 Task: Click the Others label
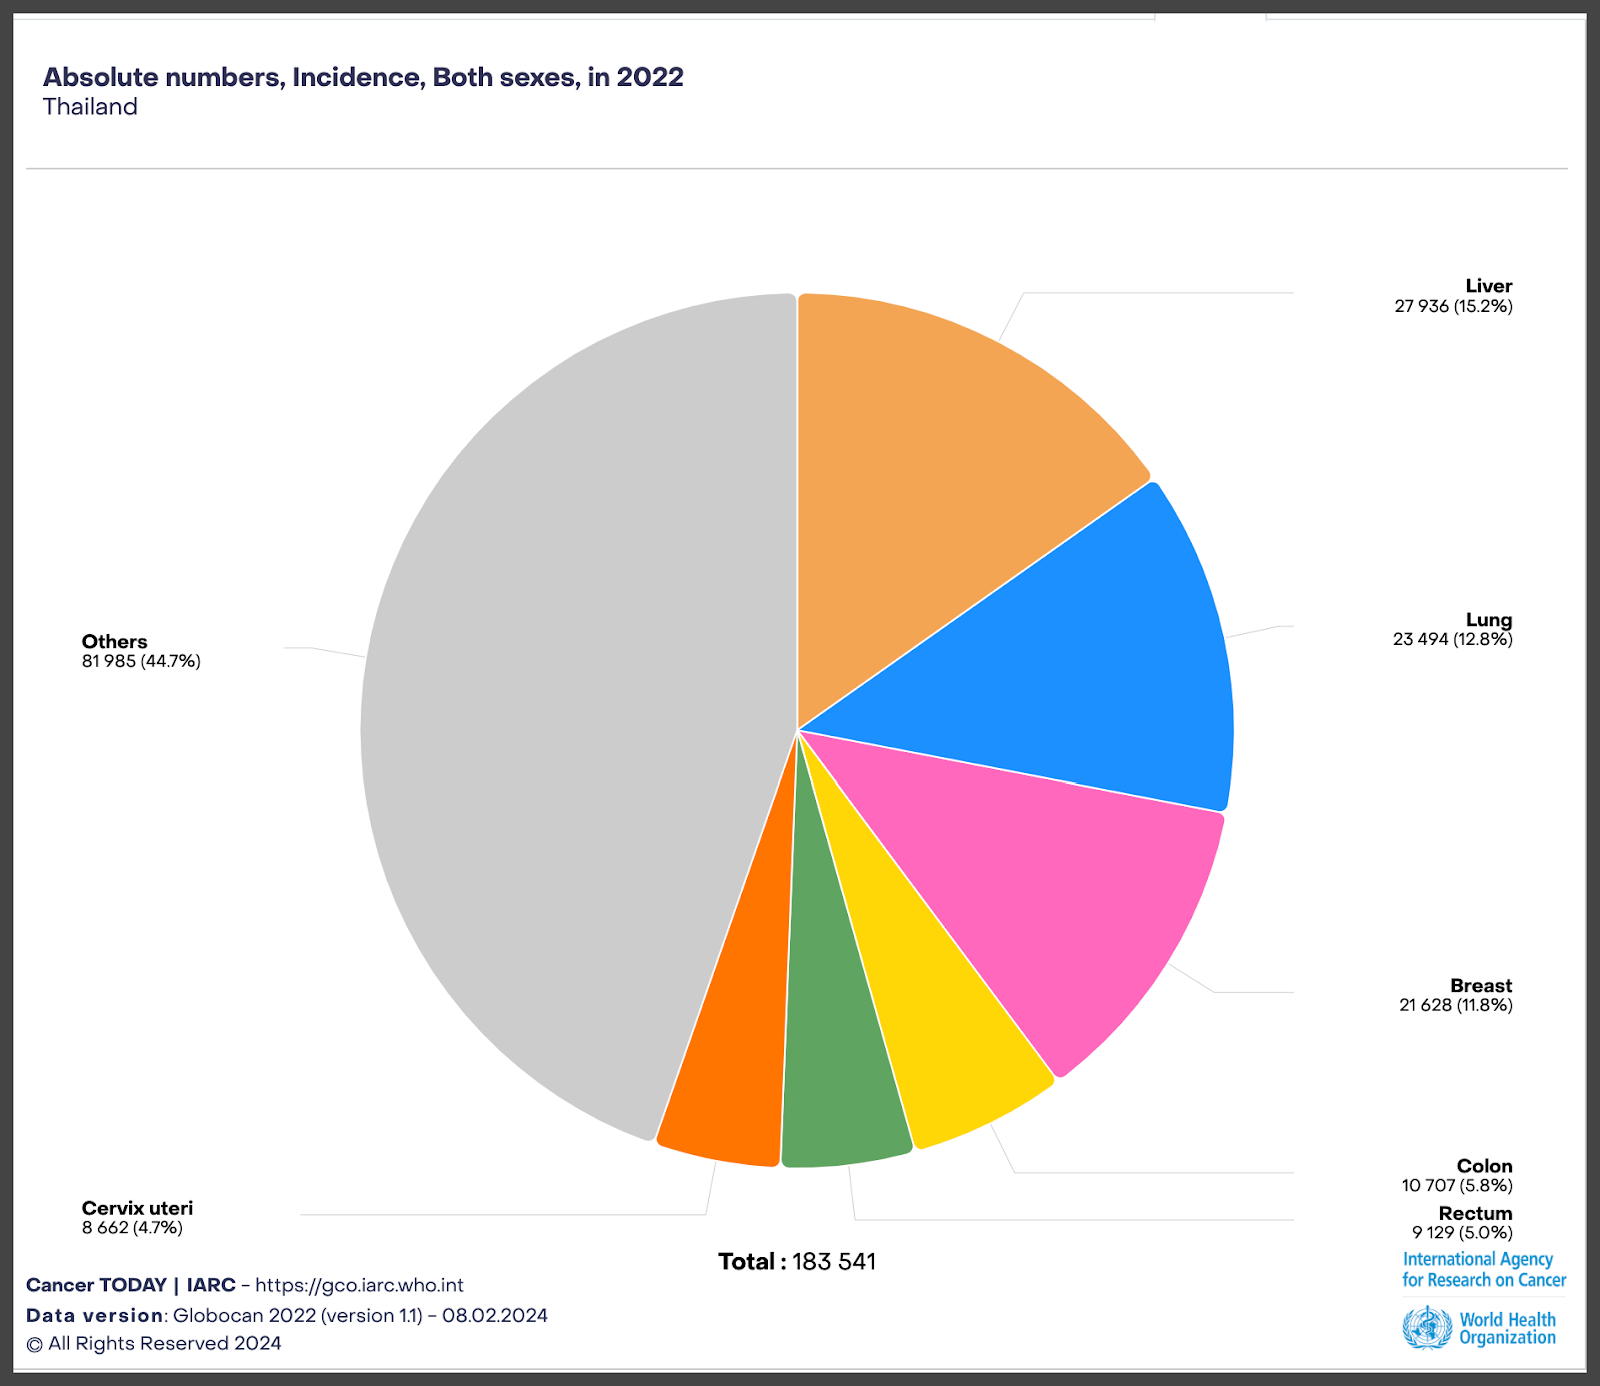[114, 642]
